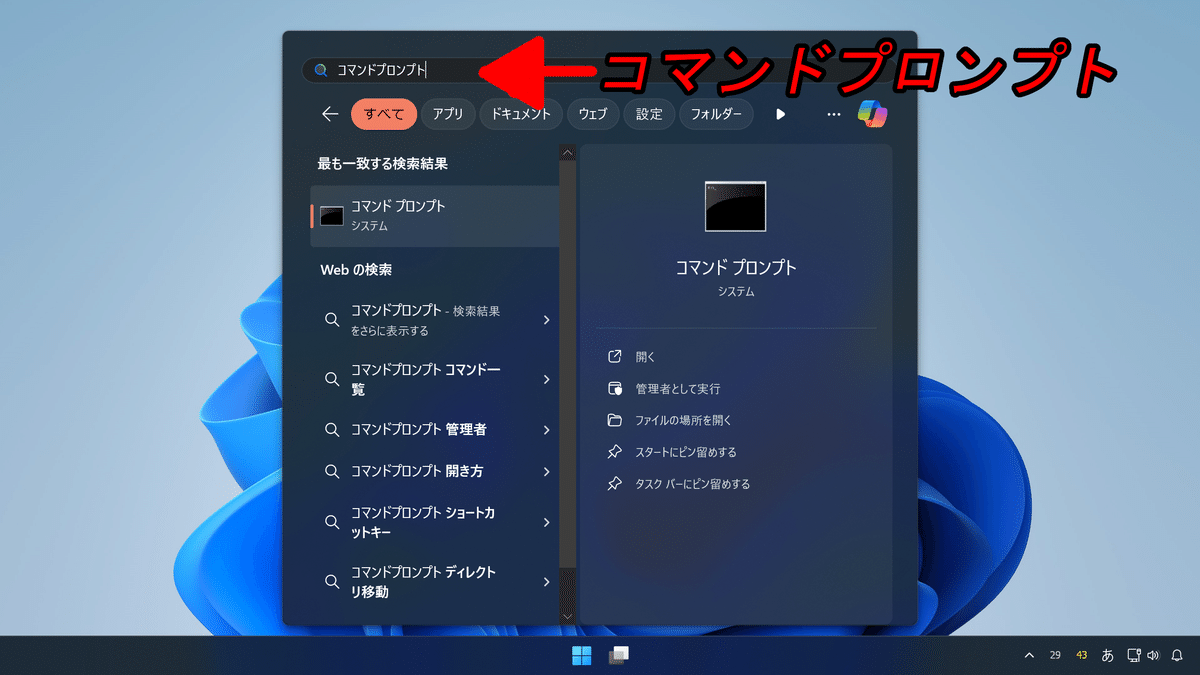Click the black terminal icon in best match

click(x=332, y=215)
